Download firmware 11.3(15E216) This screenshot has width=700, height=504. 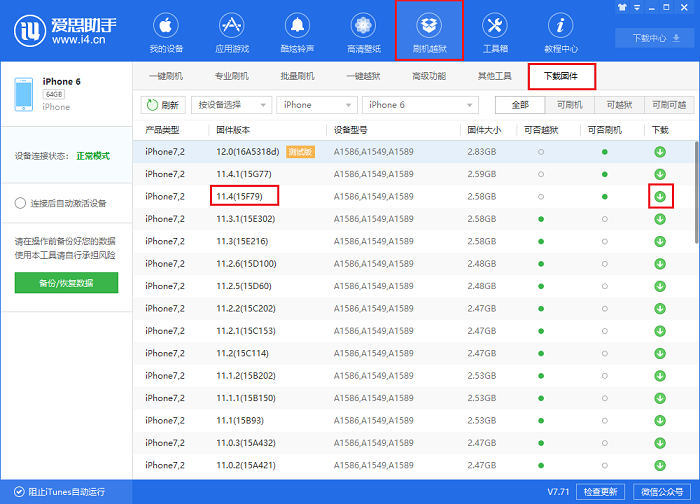coord(660,242)
